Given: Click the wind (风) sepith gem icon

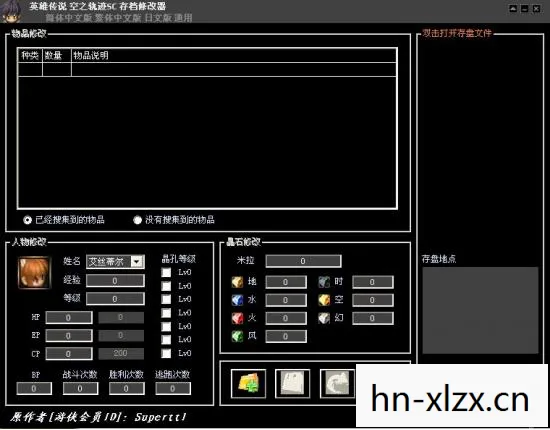Looking at the screenshot, I should pos(237,336).
